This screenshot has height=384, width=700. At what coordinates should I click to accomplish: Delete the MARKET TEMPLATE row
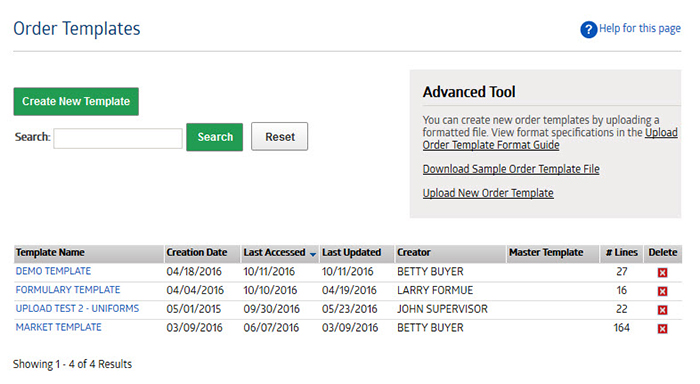click(662, 329)
